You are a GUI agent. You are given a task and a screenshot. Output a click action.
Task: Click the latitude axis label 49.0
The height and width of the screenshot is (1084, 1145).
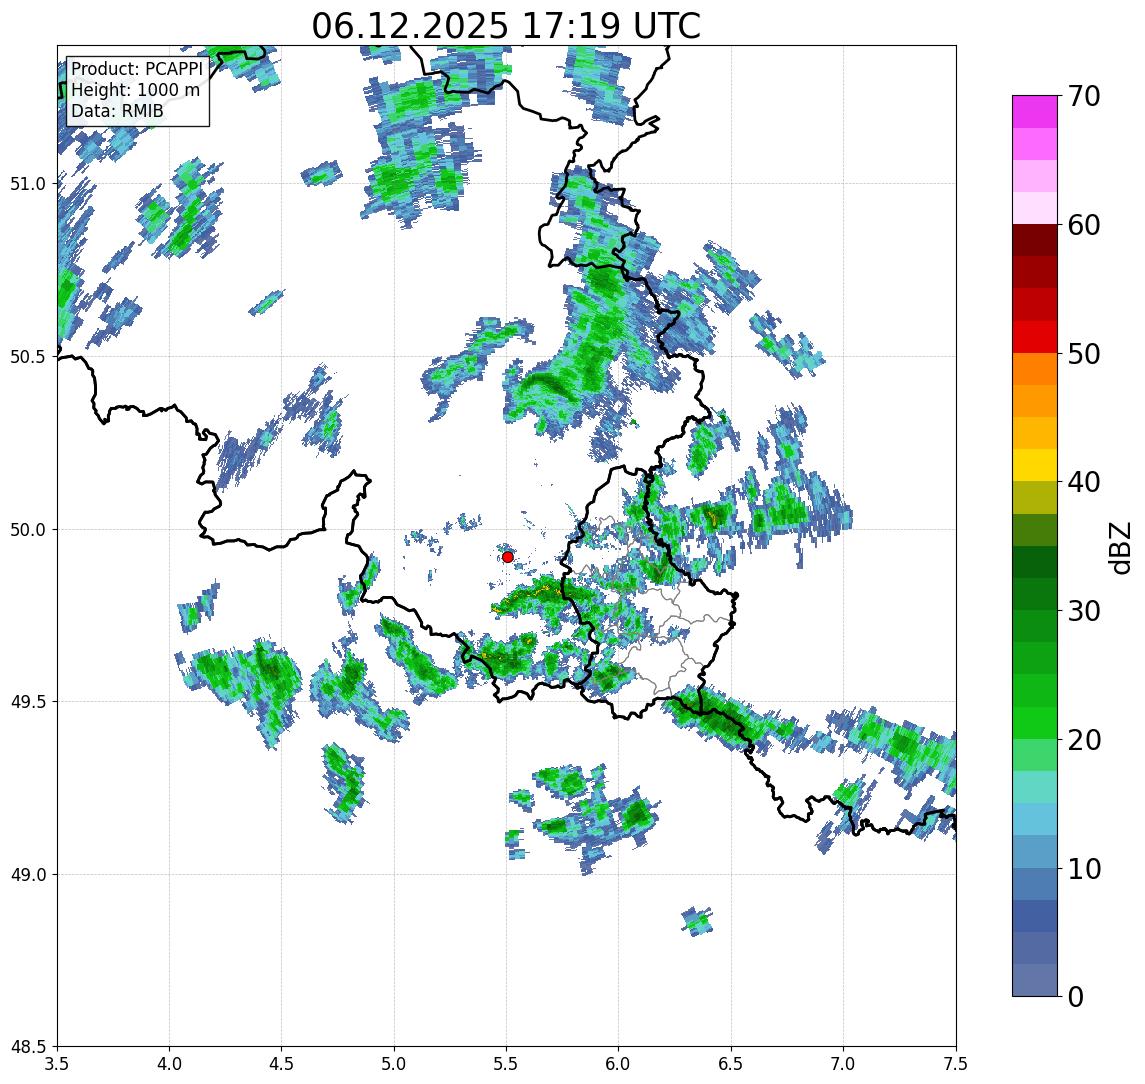click(28, 874)
